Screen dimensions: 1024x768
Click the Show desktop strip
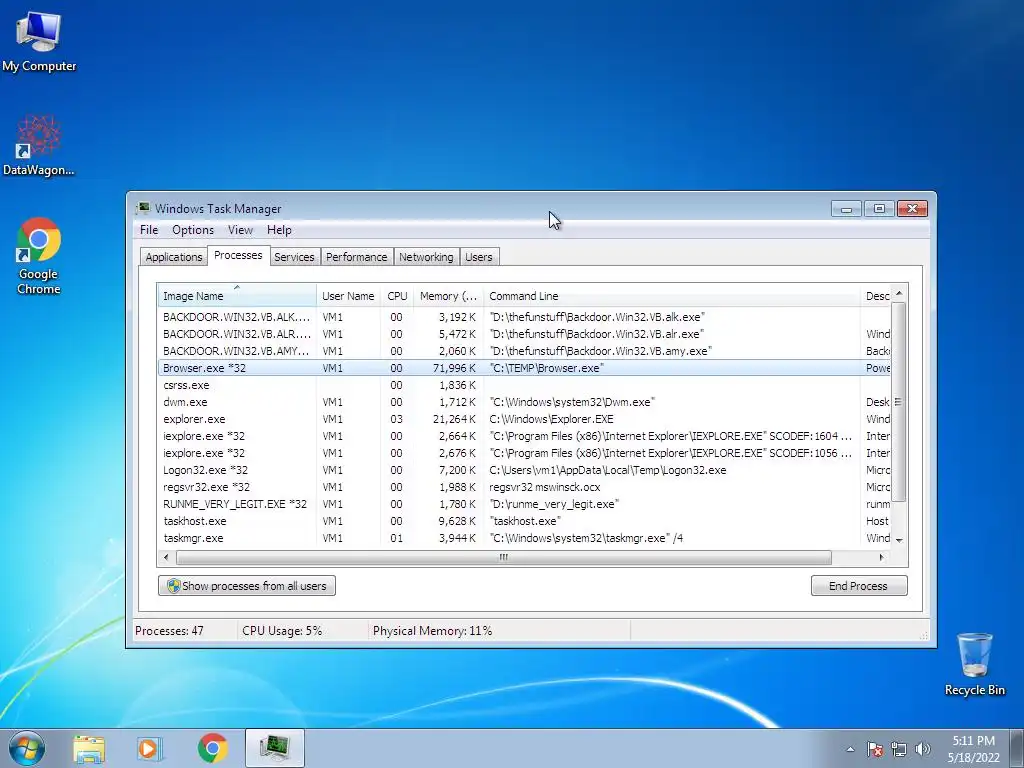pyautogui.click(x=1017, y=748)
